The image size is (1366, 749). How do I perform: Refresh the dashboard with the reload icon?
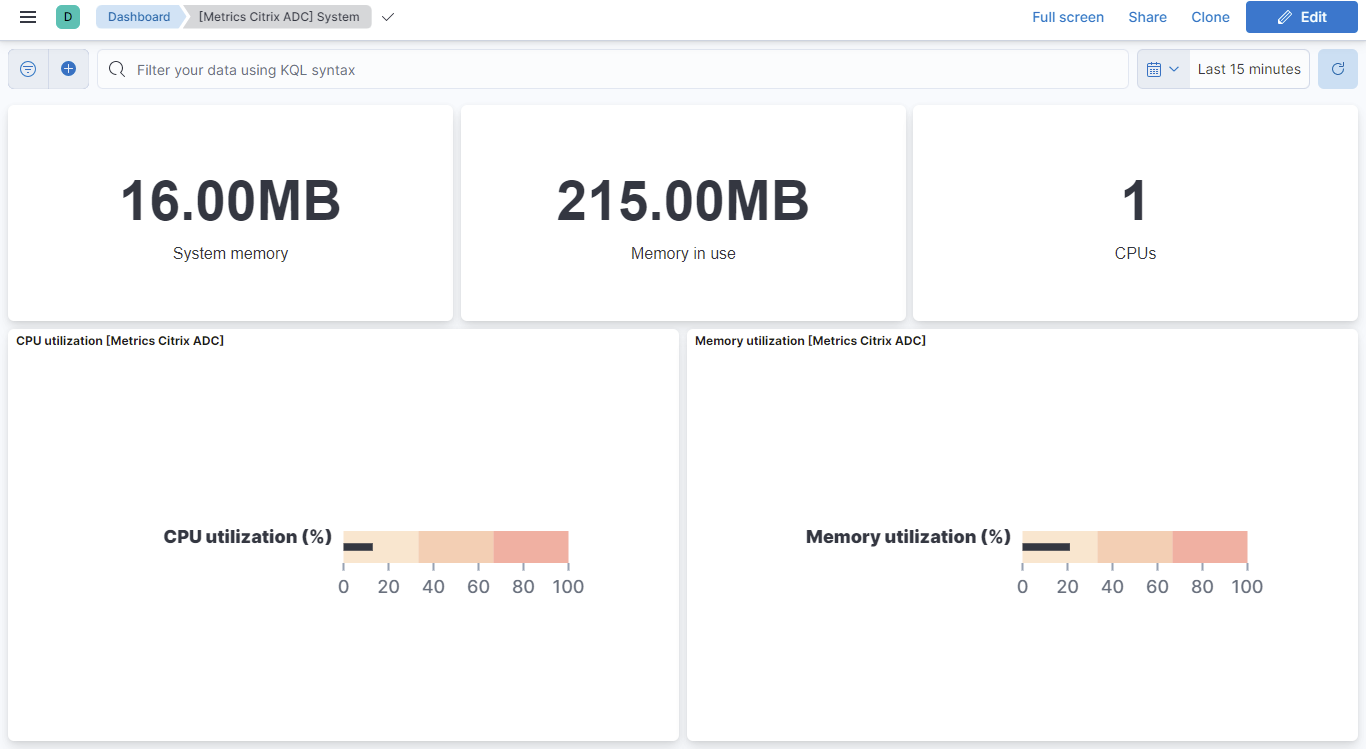[1337, 68]
